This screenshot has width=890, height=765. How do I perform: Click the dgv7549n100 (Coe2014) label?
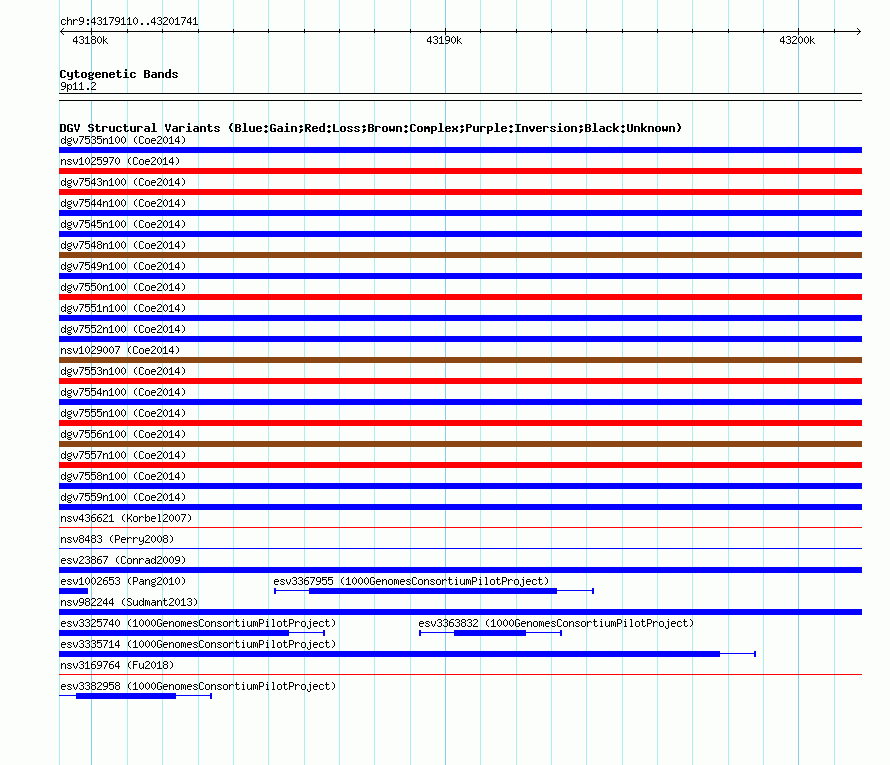pos(123,266)
